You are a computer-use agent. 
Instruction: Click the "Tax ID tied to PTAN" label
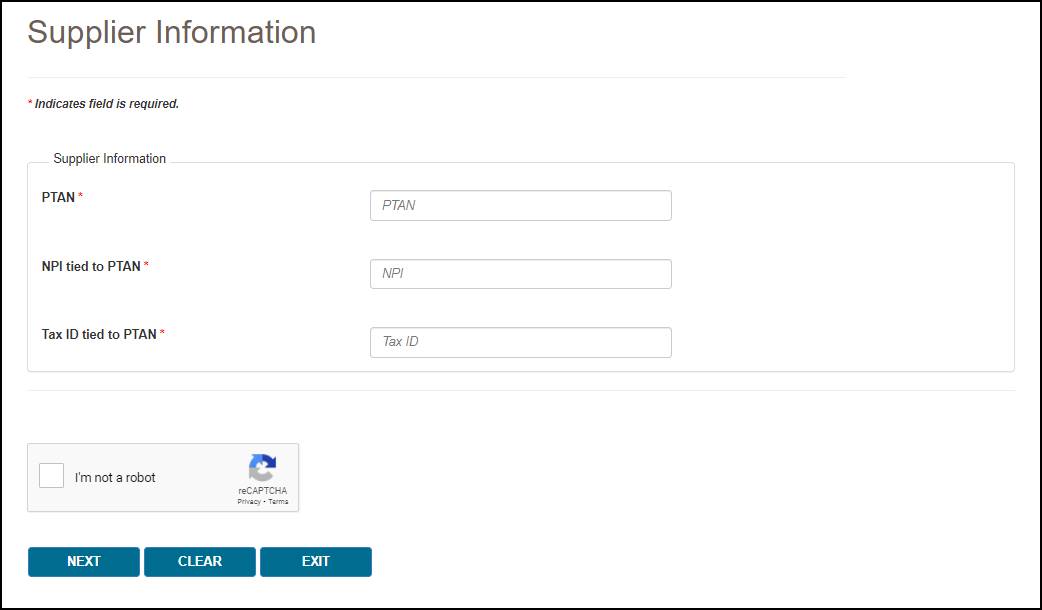[x=99, y=334]
